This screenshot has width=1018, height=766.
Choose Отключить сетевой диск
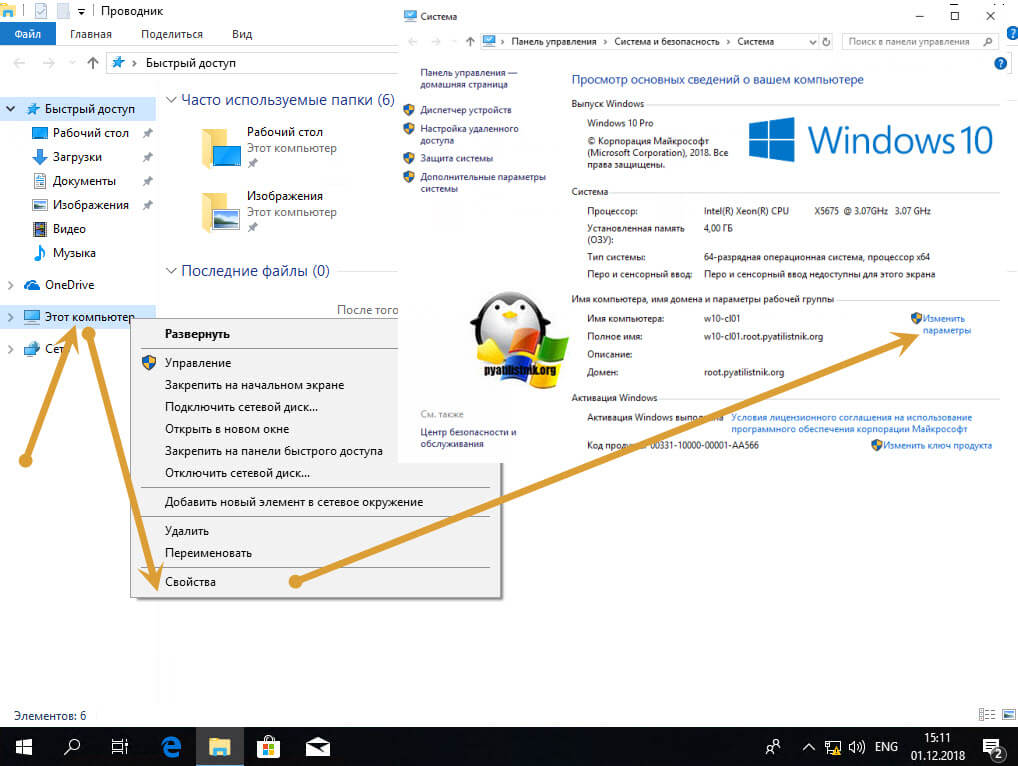(x=237, y=473)
